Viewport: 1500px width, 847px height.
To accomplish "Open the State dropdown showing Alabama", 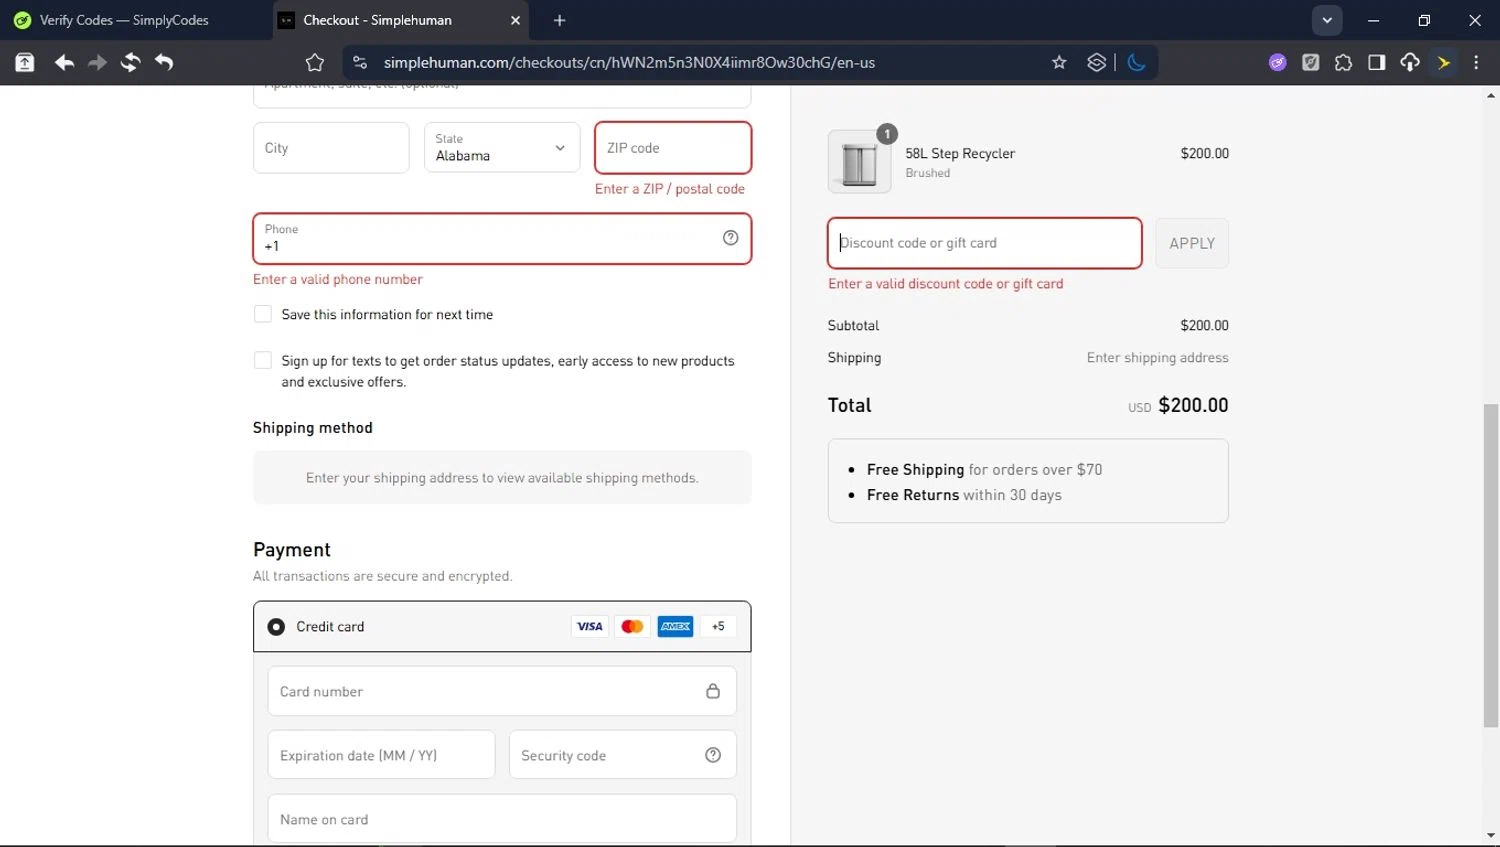I will pos(501,148).
